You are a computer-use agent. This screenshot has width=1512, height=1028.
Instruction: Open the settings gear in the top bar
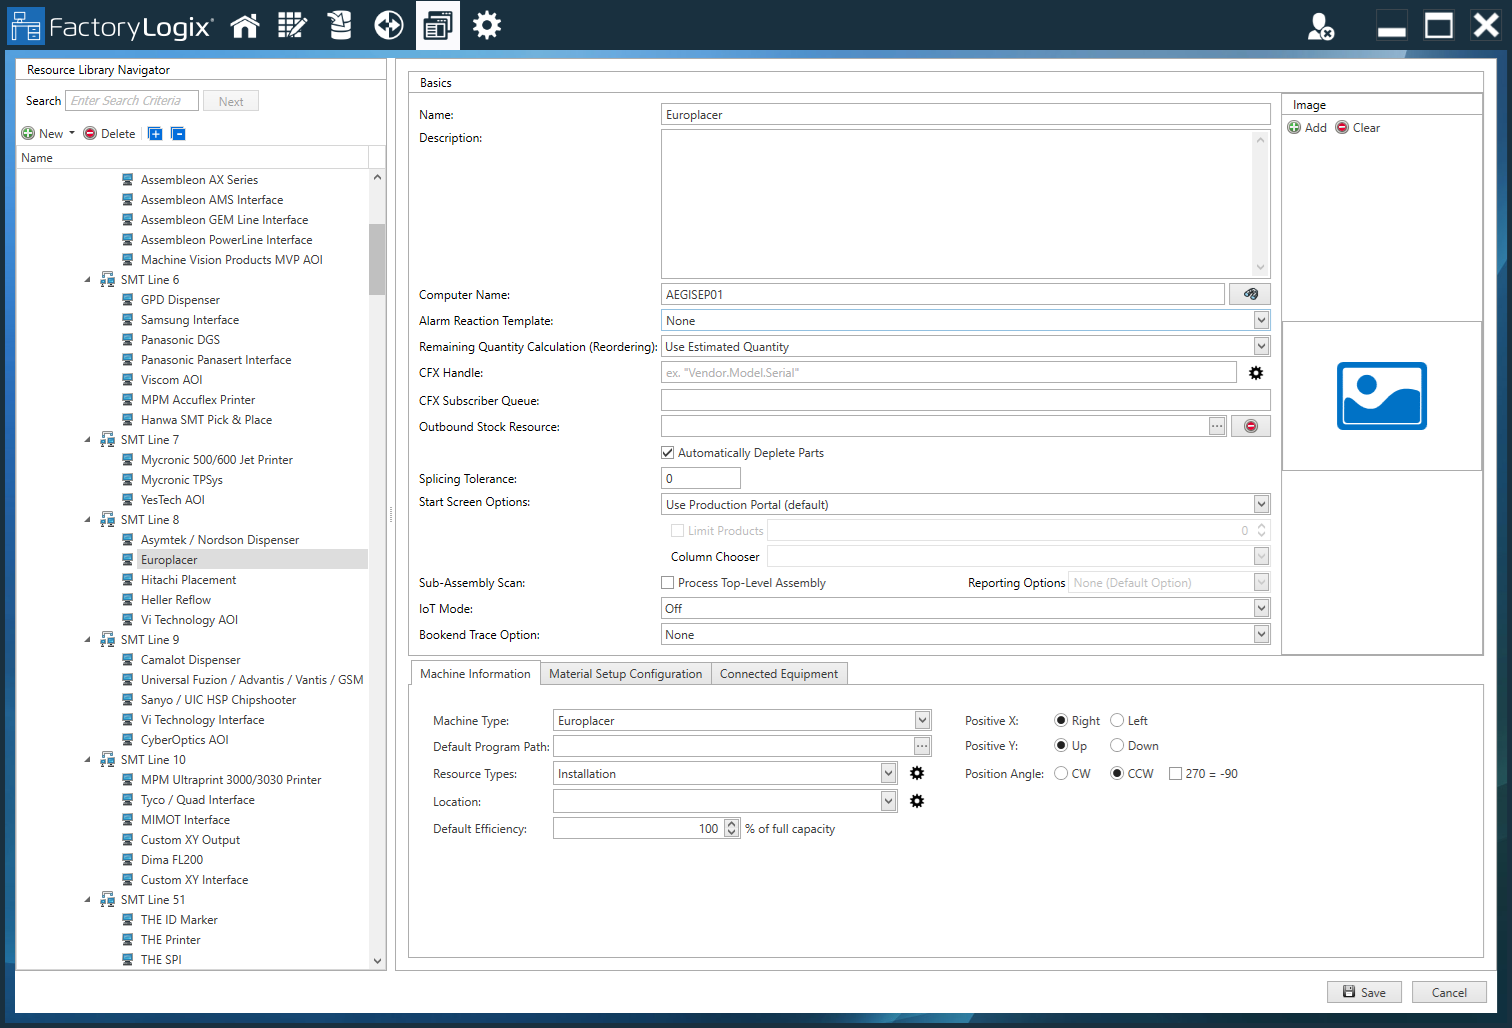pos(487,26)
